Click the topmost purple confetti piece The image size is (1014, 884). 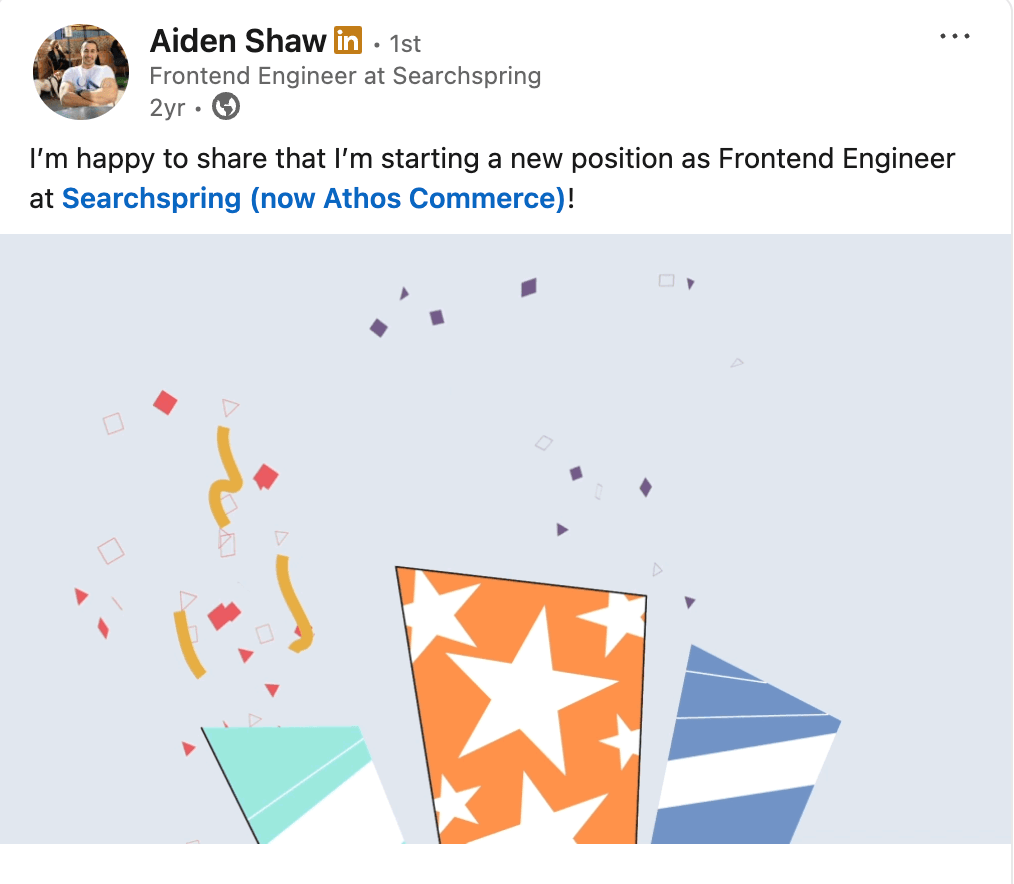click(x=529, y=288)
